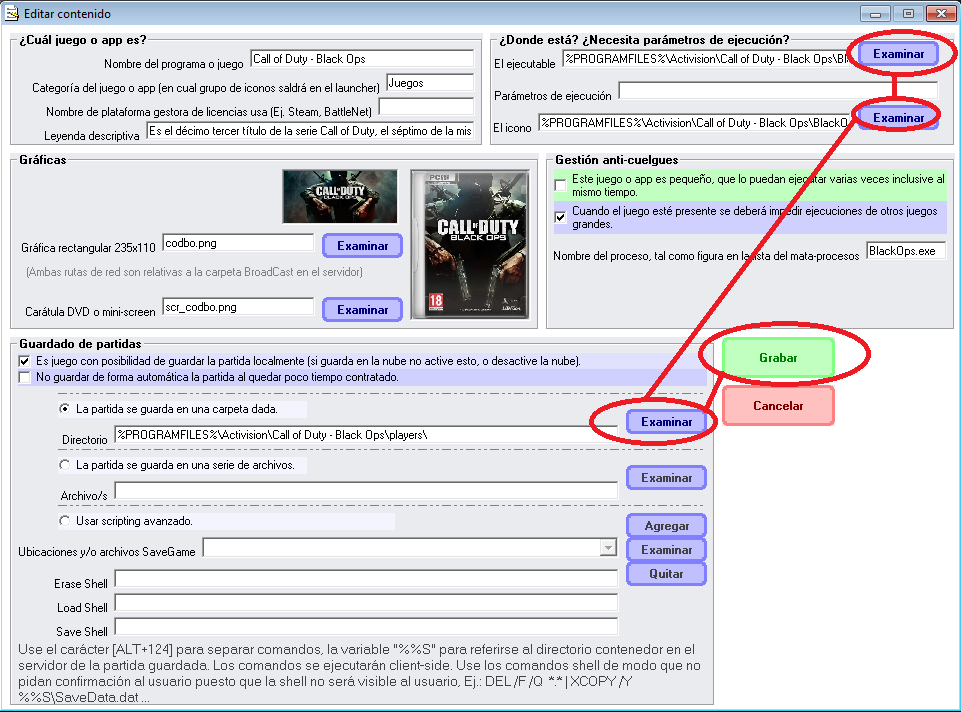Close the Editar contenido window
The width and height of the screenshot is (961, 712).
[941, 13]
